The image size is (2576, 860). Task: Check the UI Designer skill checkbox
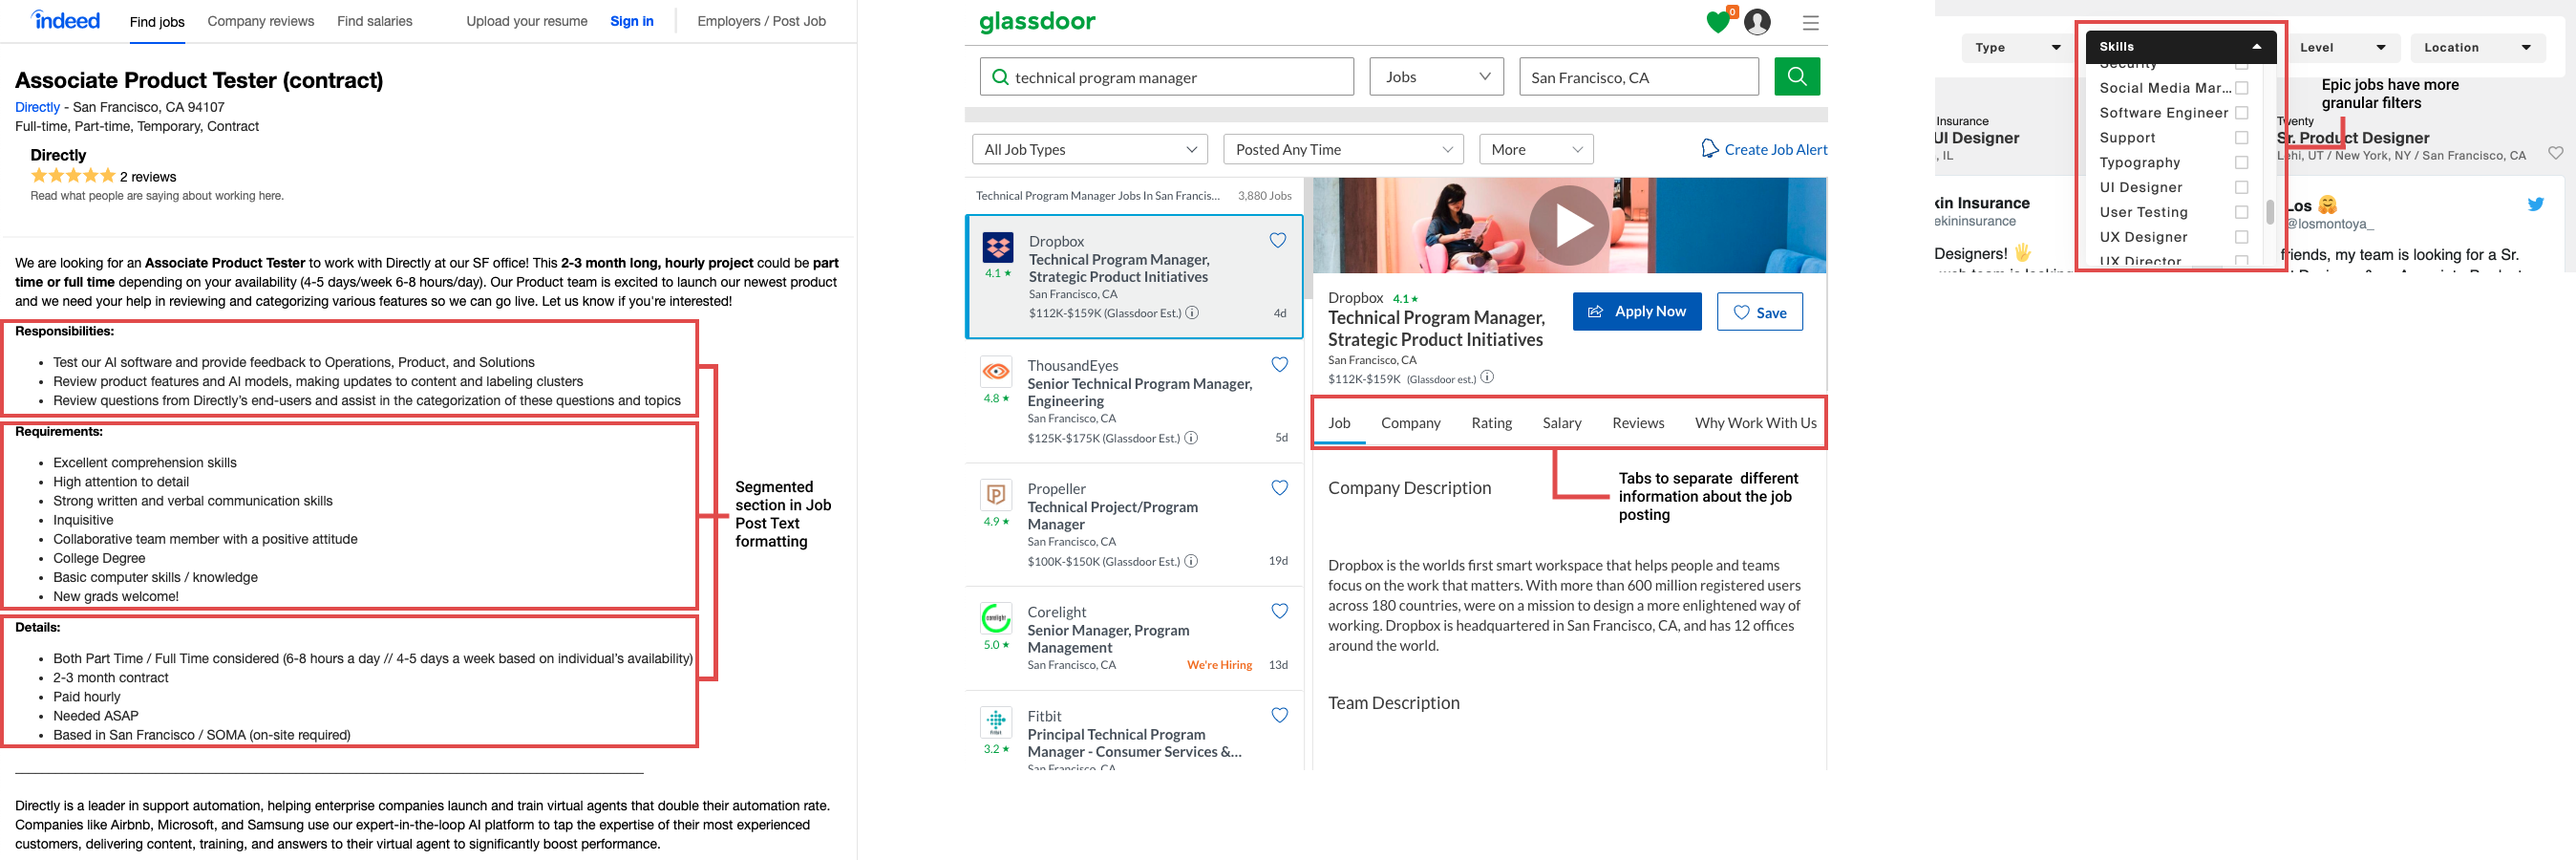click(x=2241, y=187)
